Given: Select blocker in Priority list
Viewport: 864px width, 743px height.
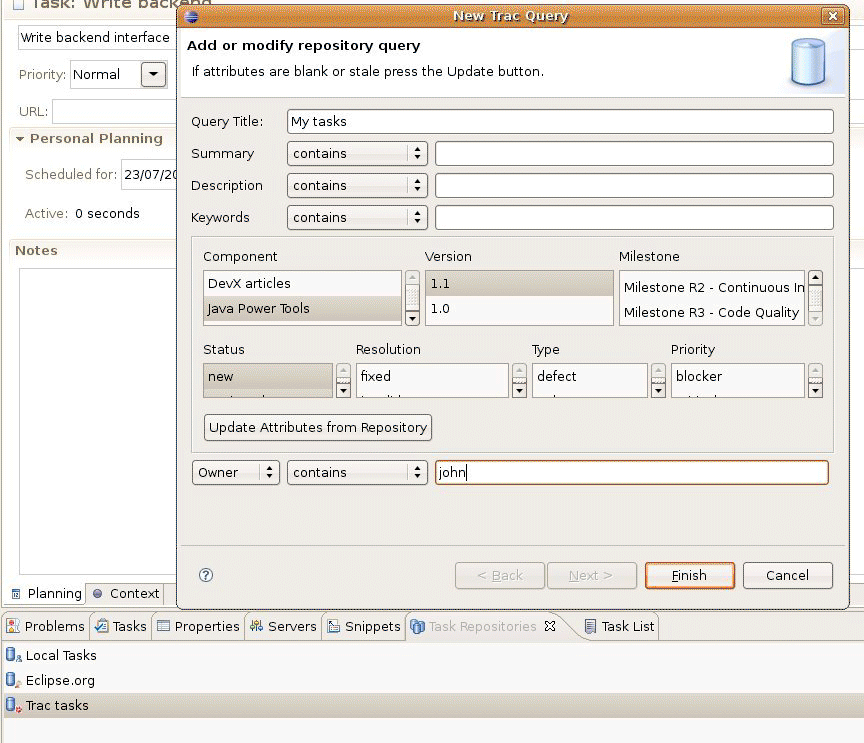Looking at the screenshot, I should coord(737,376).
